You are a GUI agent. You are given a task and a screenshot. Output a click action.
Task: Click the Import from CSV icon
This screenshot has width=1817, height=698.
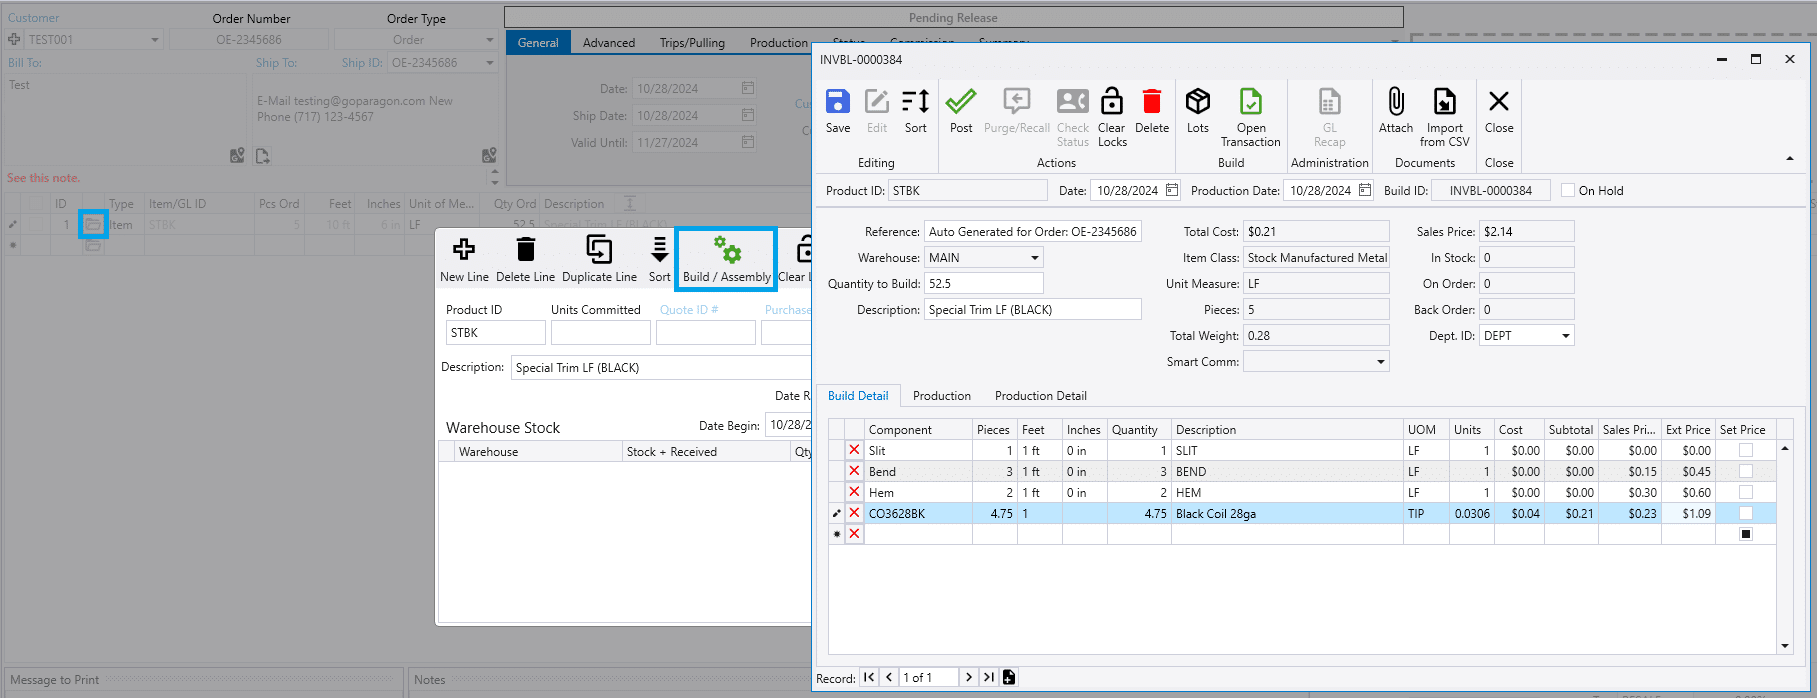click(1445, 102)
